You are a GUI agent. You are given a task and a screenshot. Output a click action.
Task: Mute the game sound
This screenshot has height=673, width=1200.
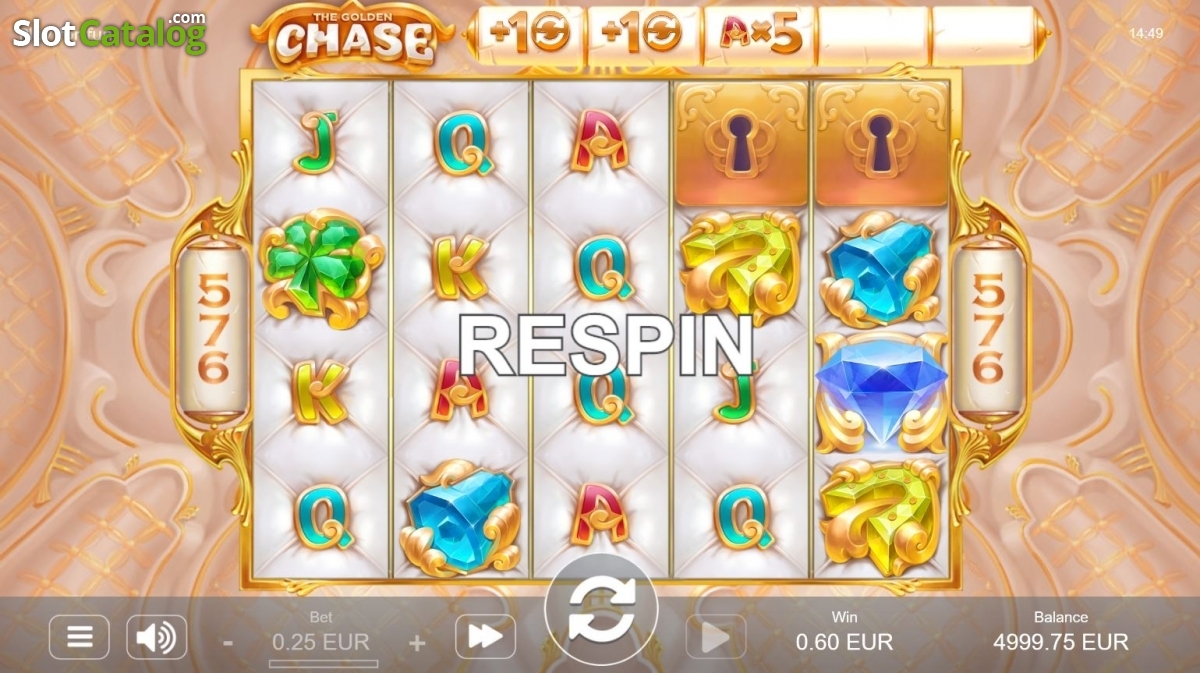coord(156,637)
